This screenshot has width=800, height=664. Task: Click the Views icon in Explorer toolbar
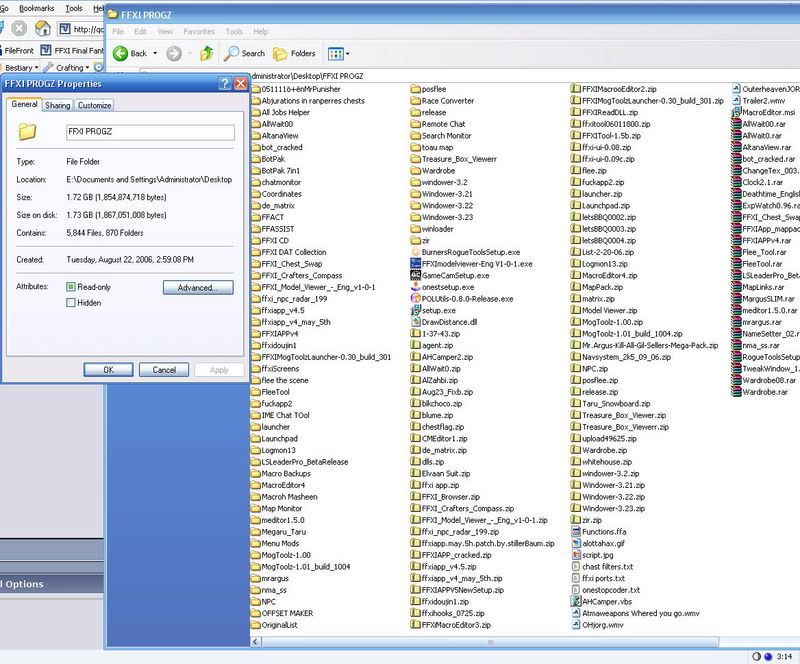coord(336,54)
